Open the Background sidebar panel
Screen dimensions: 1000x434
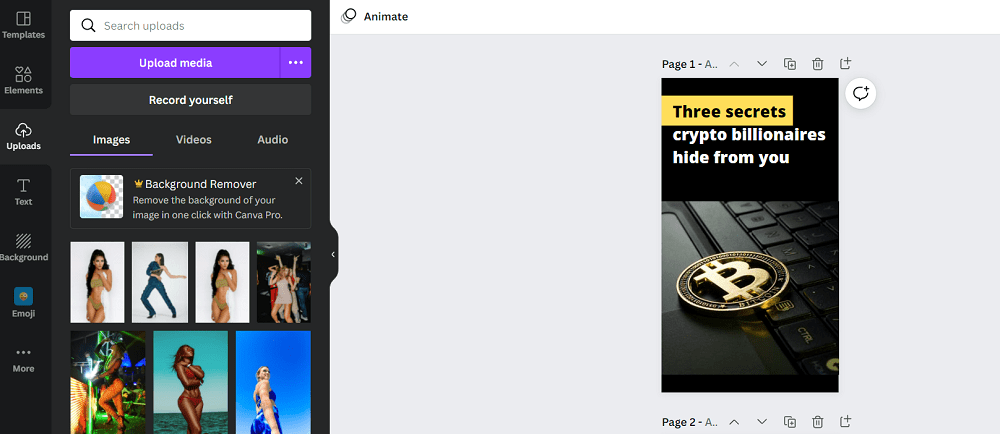tap(24, 247)
